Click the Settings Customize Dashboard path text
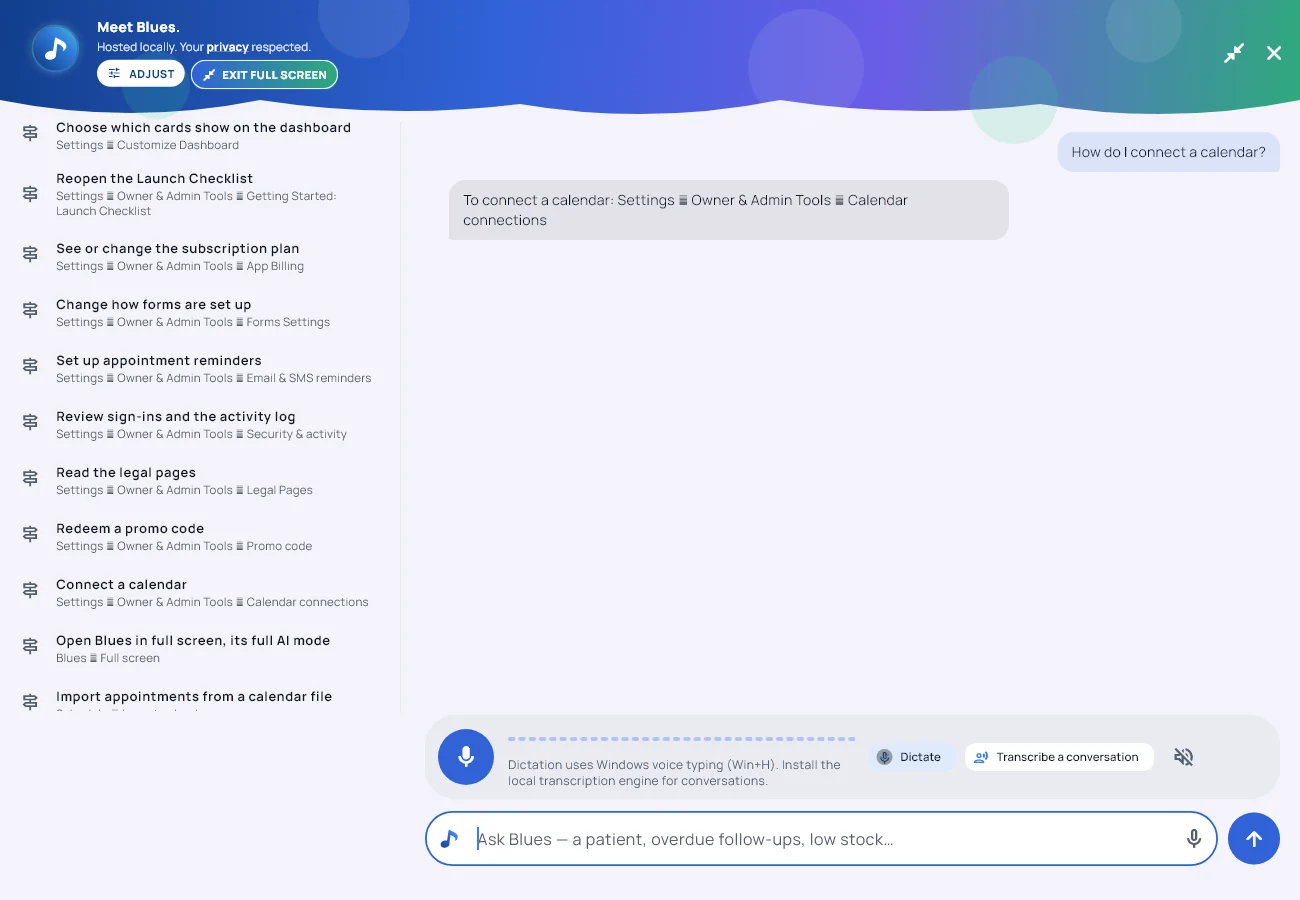The image size is (1300, 900). point(148,145)
